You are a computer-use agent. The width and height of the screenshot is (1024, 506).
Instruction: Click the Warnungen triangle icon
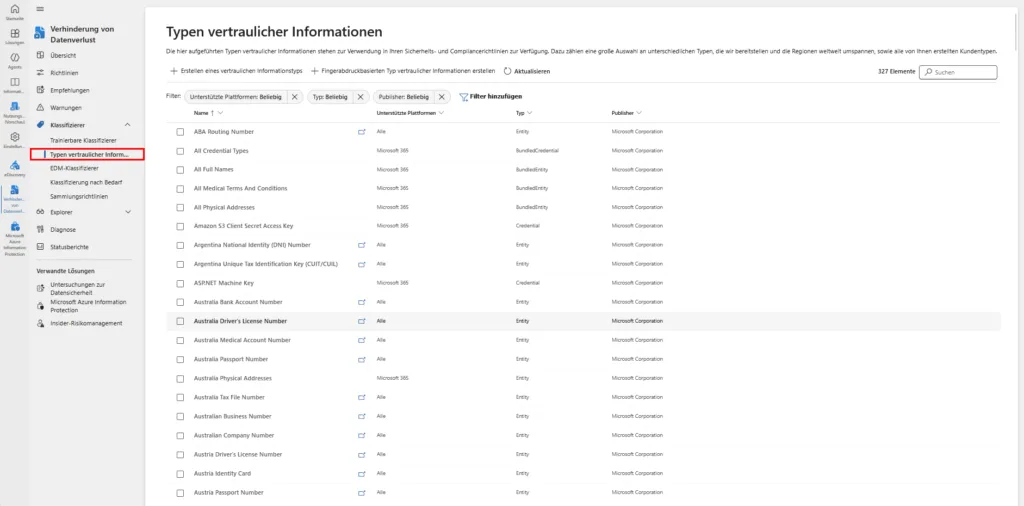point(40,107)
